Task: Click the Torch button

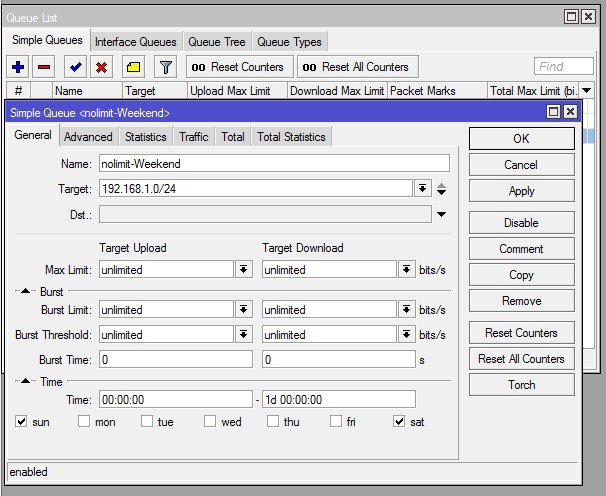Action: (521, 384)
